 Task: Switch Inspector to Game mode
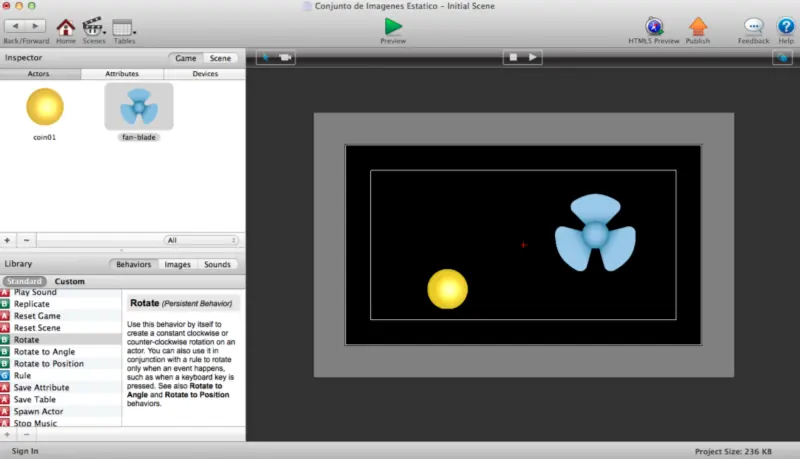tap(186, 58)
